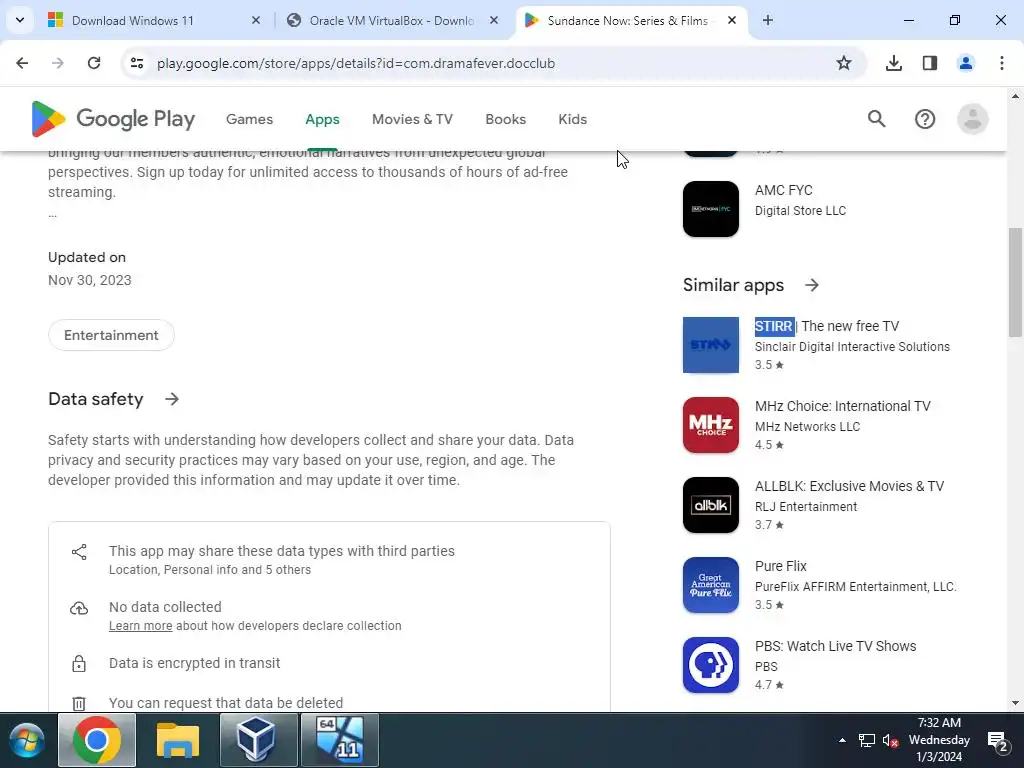The image size is (1024, 768).
Task: Open the tab search dropdown
Action: tap(20, 20)
